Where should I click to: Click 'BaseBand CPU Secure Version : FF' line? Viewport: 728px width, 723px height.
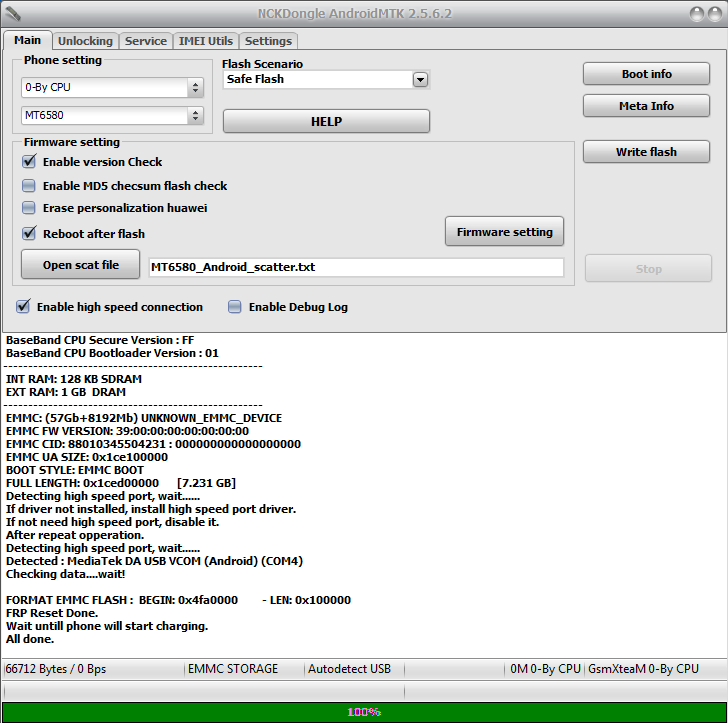100,340
